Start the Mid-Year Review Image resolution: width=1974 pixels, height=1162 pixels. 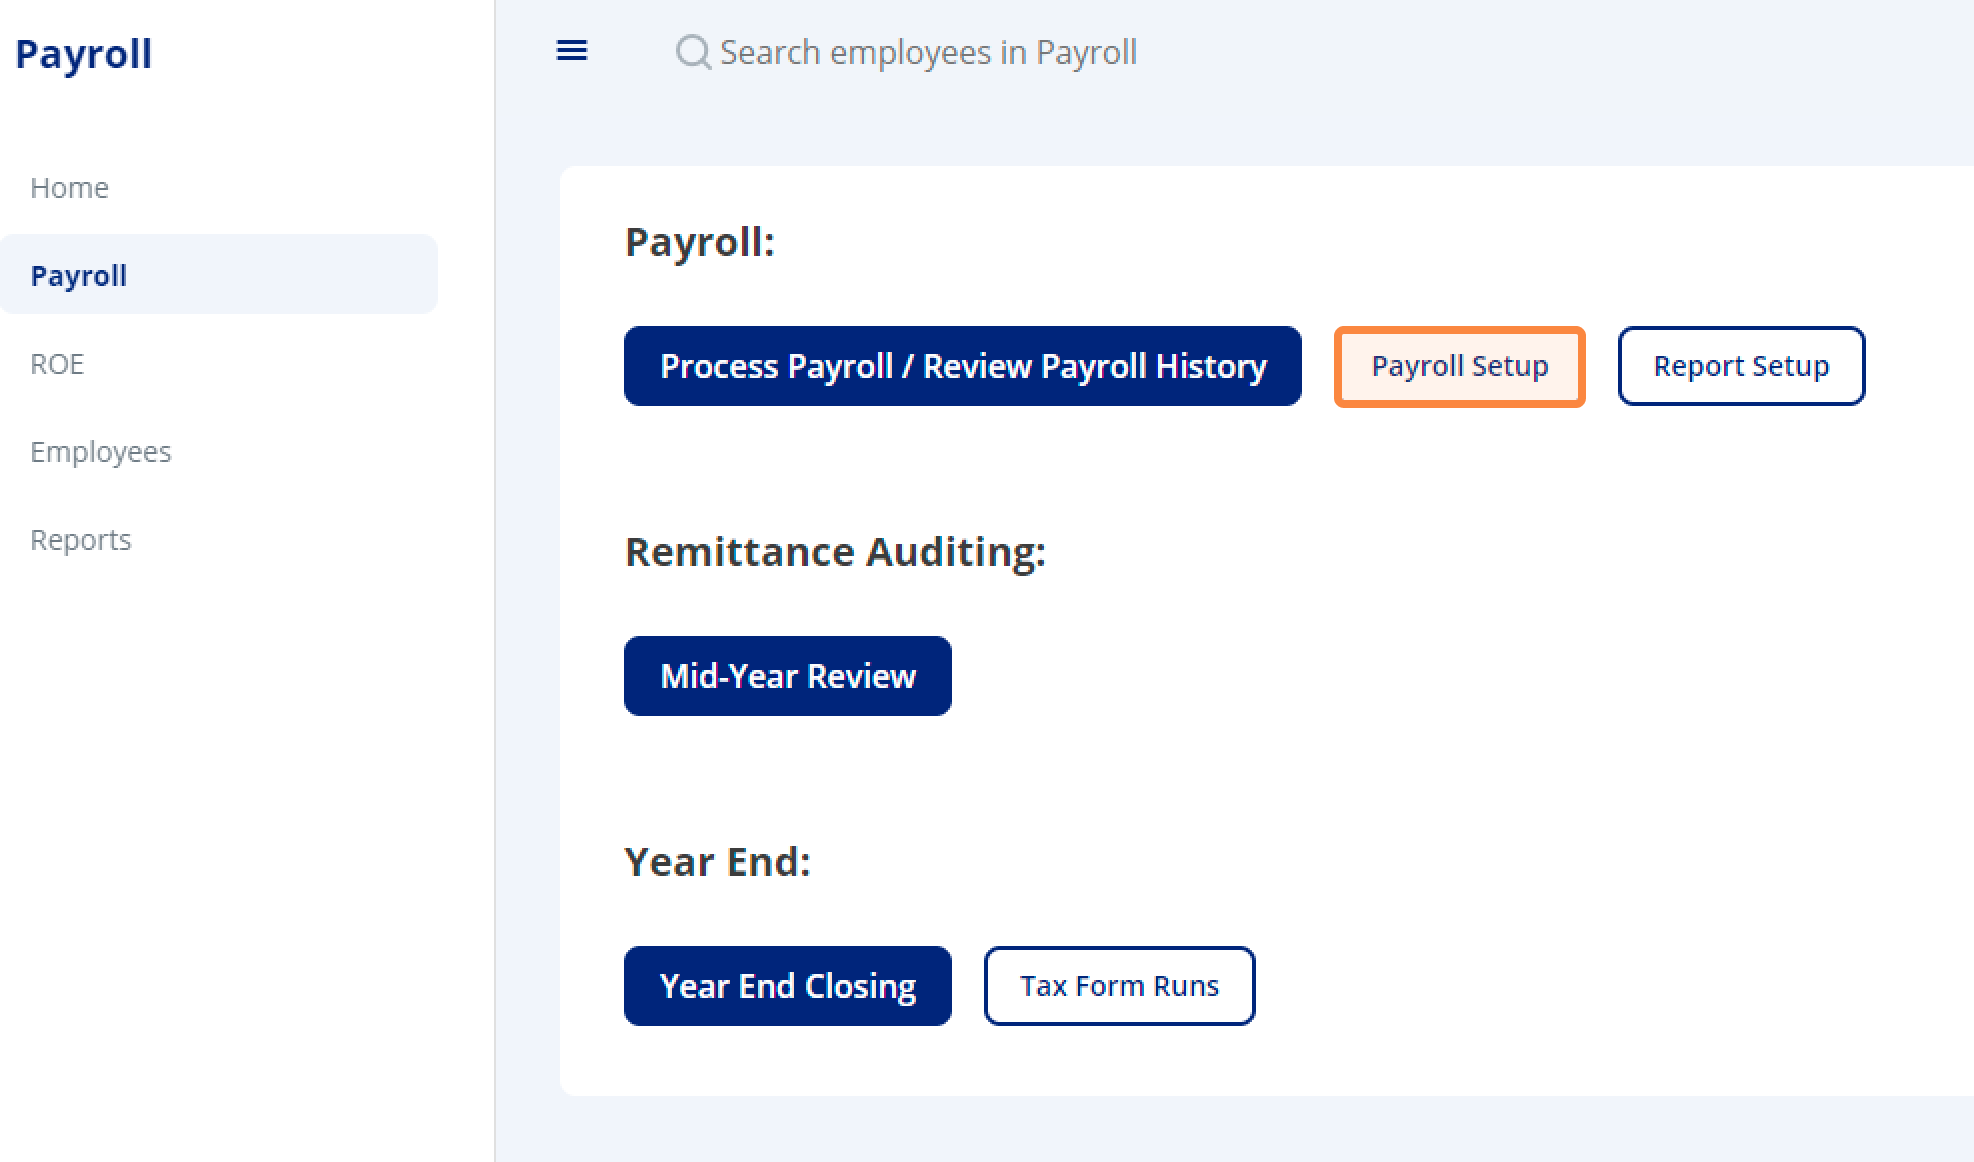coord(788,676)
